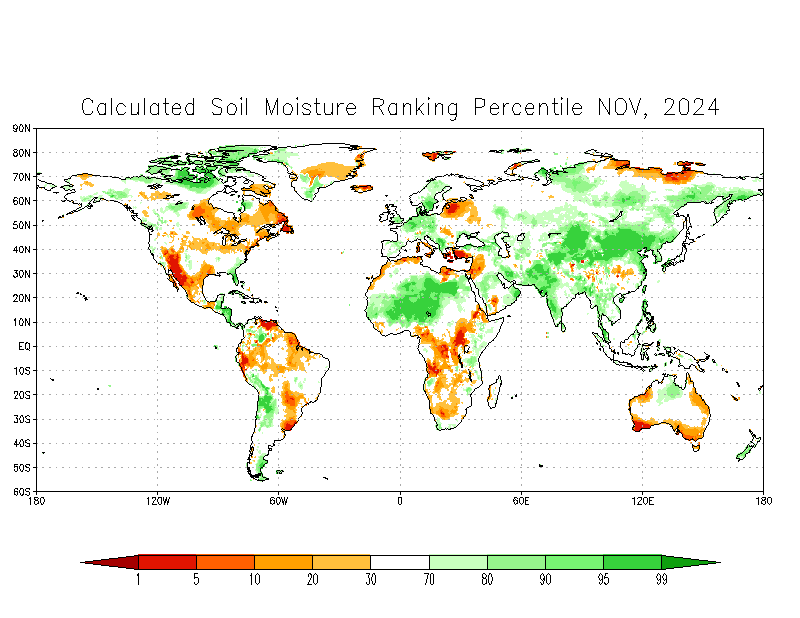Click on Madagascar on the map
Screen dimensions: 800x618
click(494, 392)
